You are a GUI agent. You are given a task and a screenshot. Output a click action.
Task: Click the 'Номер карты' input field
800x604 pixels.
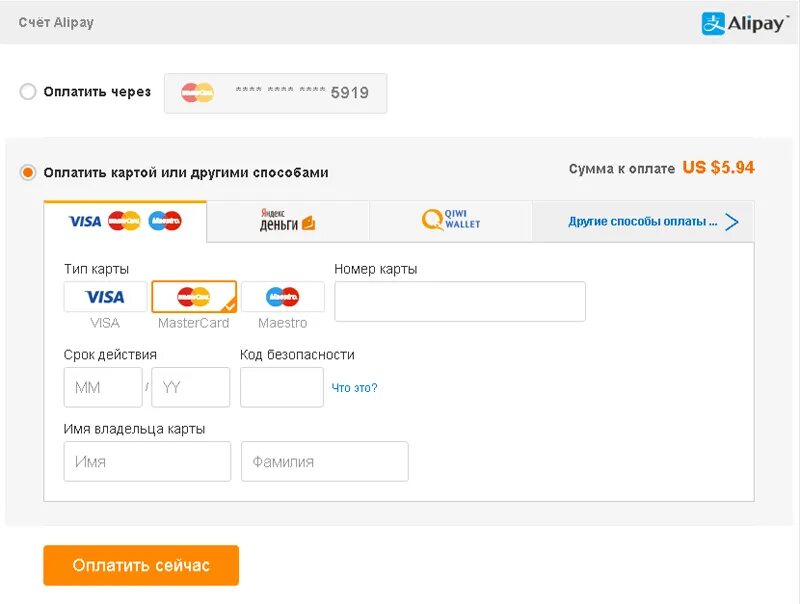[460, 301]
